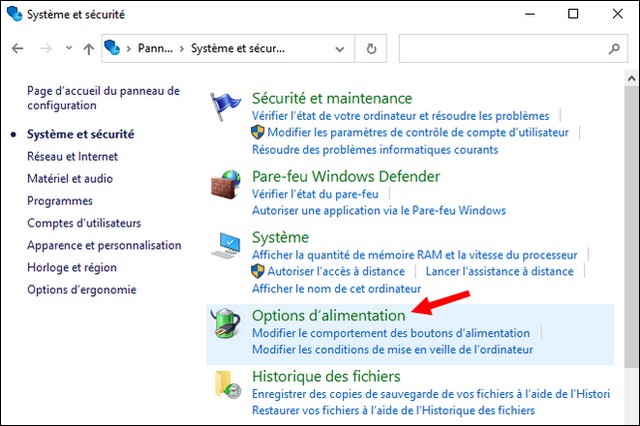
Task: Click the shield icon beside Autoriser l'accès à distance
Action: (x=258, y=271)
